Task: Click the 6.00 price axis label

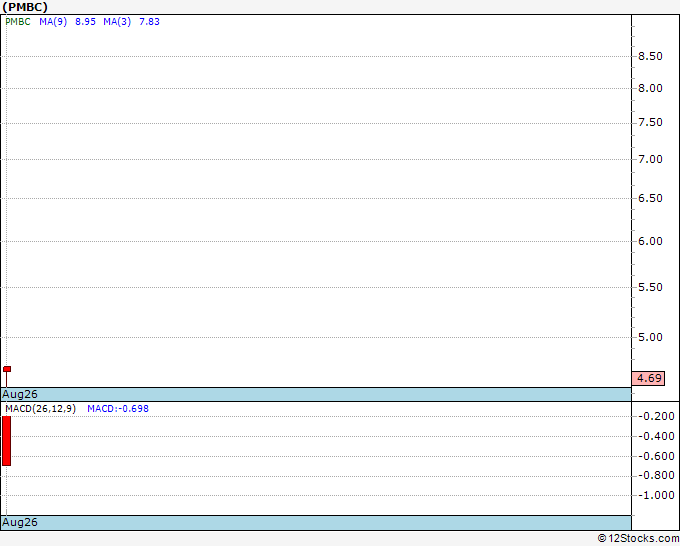Action: tap(650, 242)
